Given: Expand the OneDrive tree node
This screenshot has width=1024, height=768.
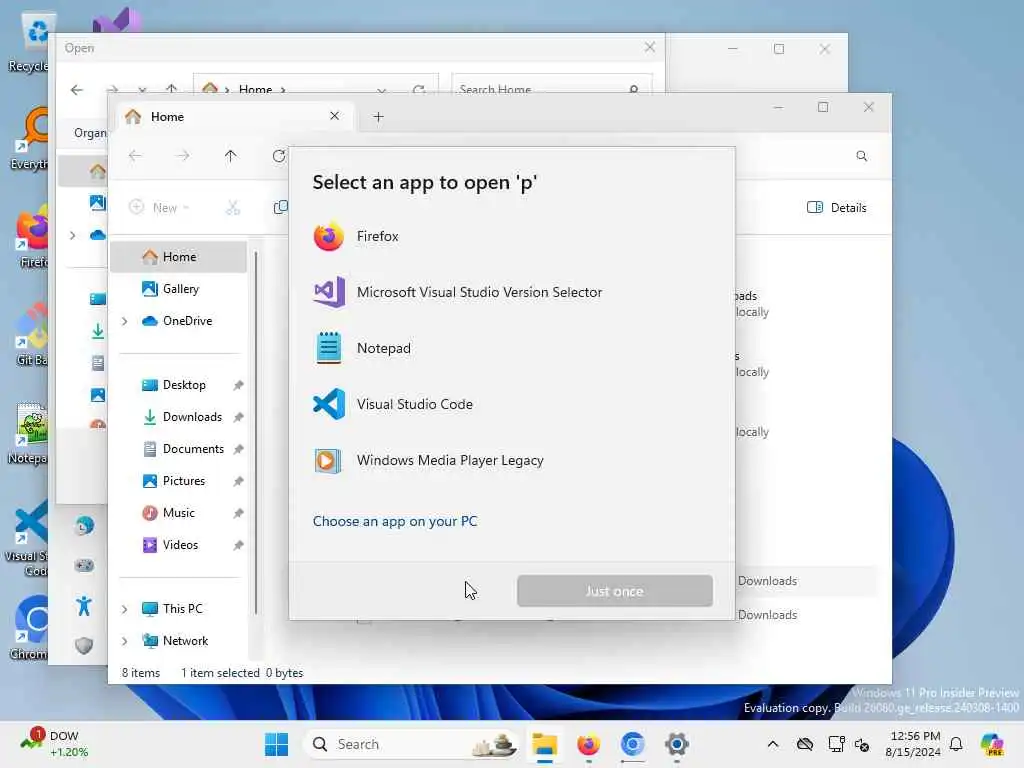Looking at the screenshot, I should (x=125, y=321).
